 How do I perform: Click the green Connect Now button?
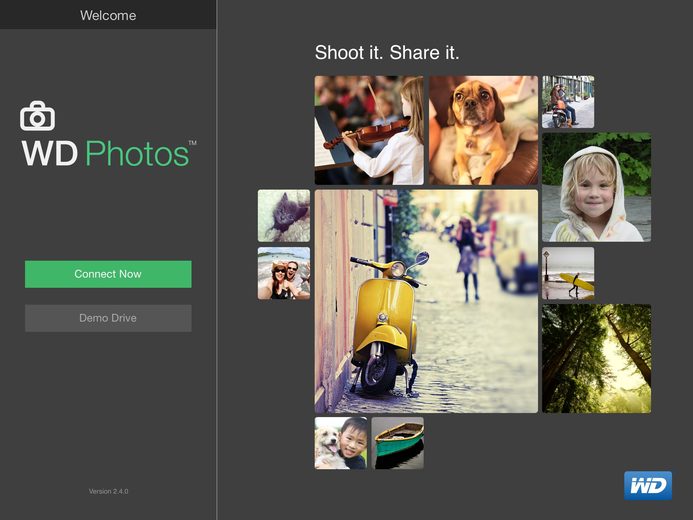pos(108,274)
